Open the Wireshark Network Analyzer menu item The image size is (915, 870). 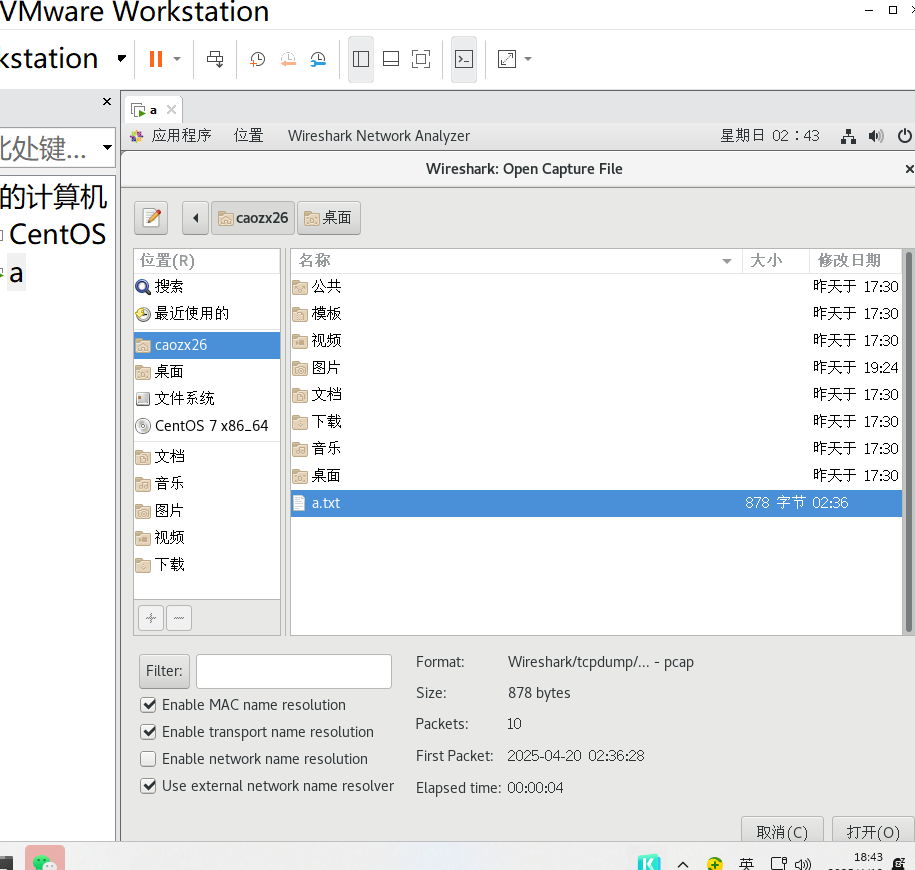tap(379, 136)
